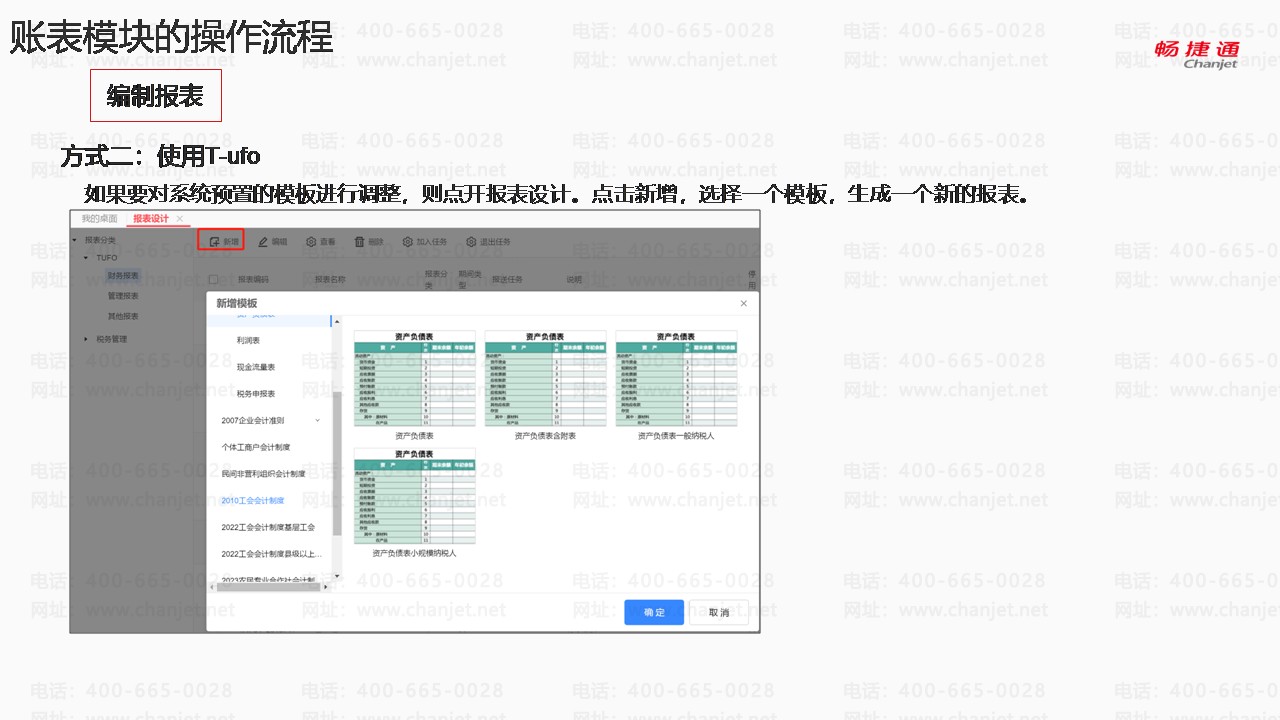The width and height of the screenshot is (1280, 720).
Task: Click the 加入任务 toolbar icon
Action: point(408,242)
